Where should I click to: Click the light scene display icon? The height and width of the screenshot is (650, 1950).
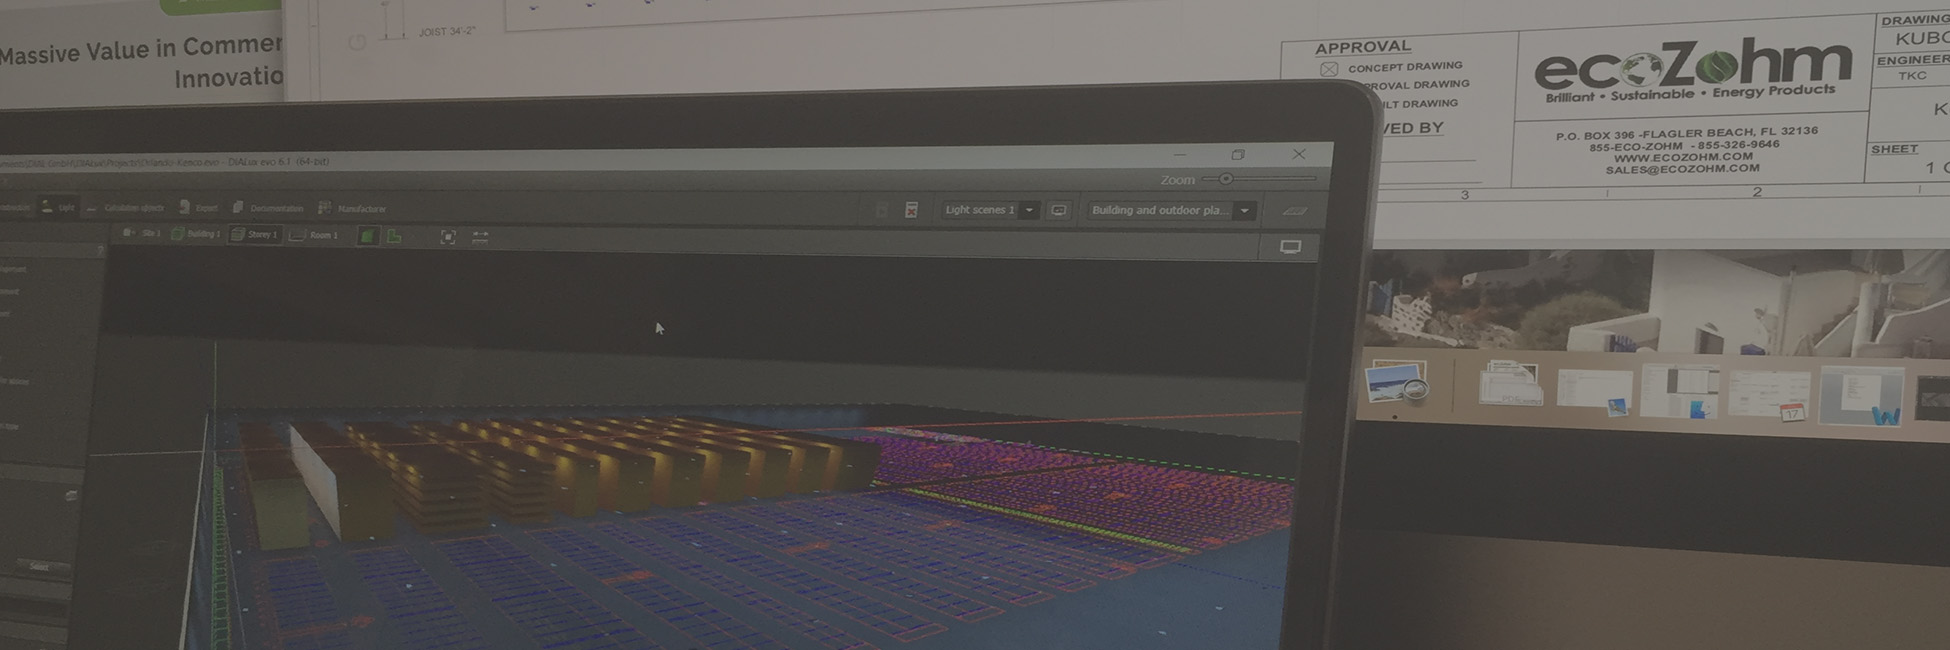(1059, 210)
